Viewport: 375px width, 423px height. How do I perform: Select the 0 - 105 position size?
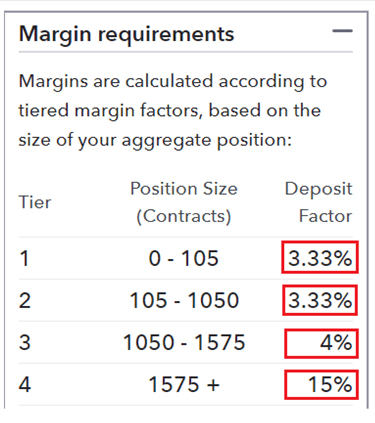pyautogui.click(x=184, y=258)
